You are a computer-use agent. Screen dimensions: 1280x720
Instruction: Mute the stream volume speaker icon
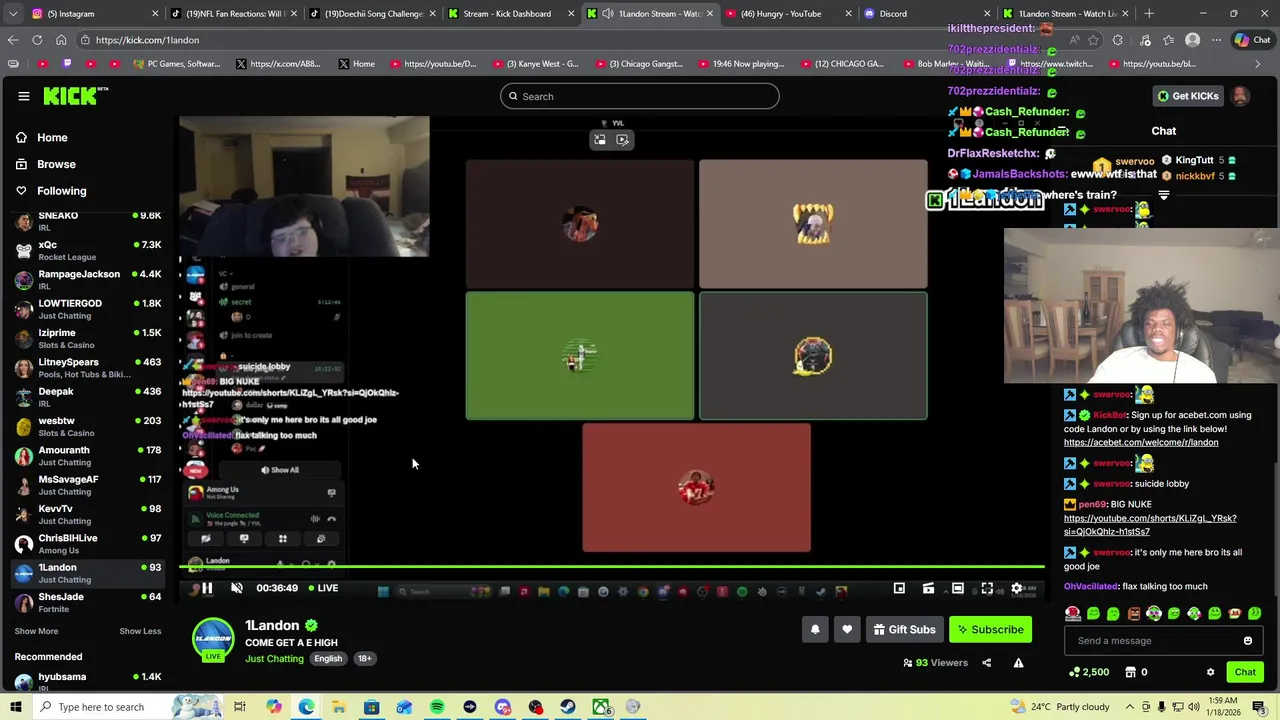(x=237, y=588)
